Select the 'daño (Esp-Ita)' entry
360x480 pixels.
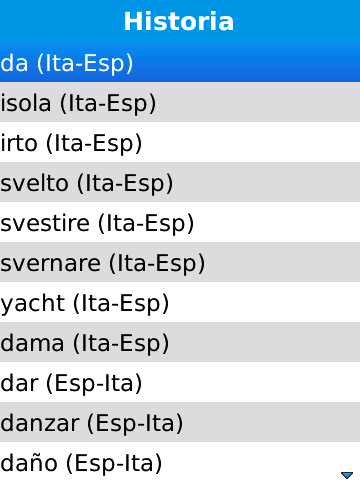[180, 461]
